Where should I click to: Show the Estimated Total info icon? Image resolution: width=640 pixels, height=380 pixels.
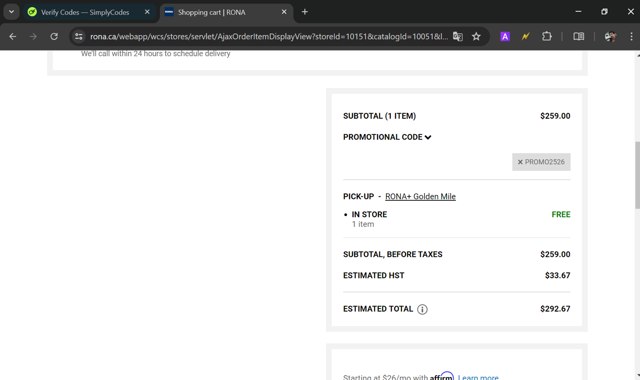pyautogui.click(x=422, y=309)
